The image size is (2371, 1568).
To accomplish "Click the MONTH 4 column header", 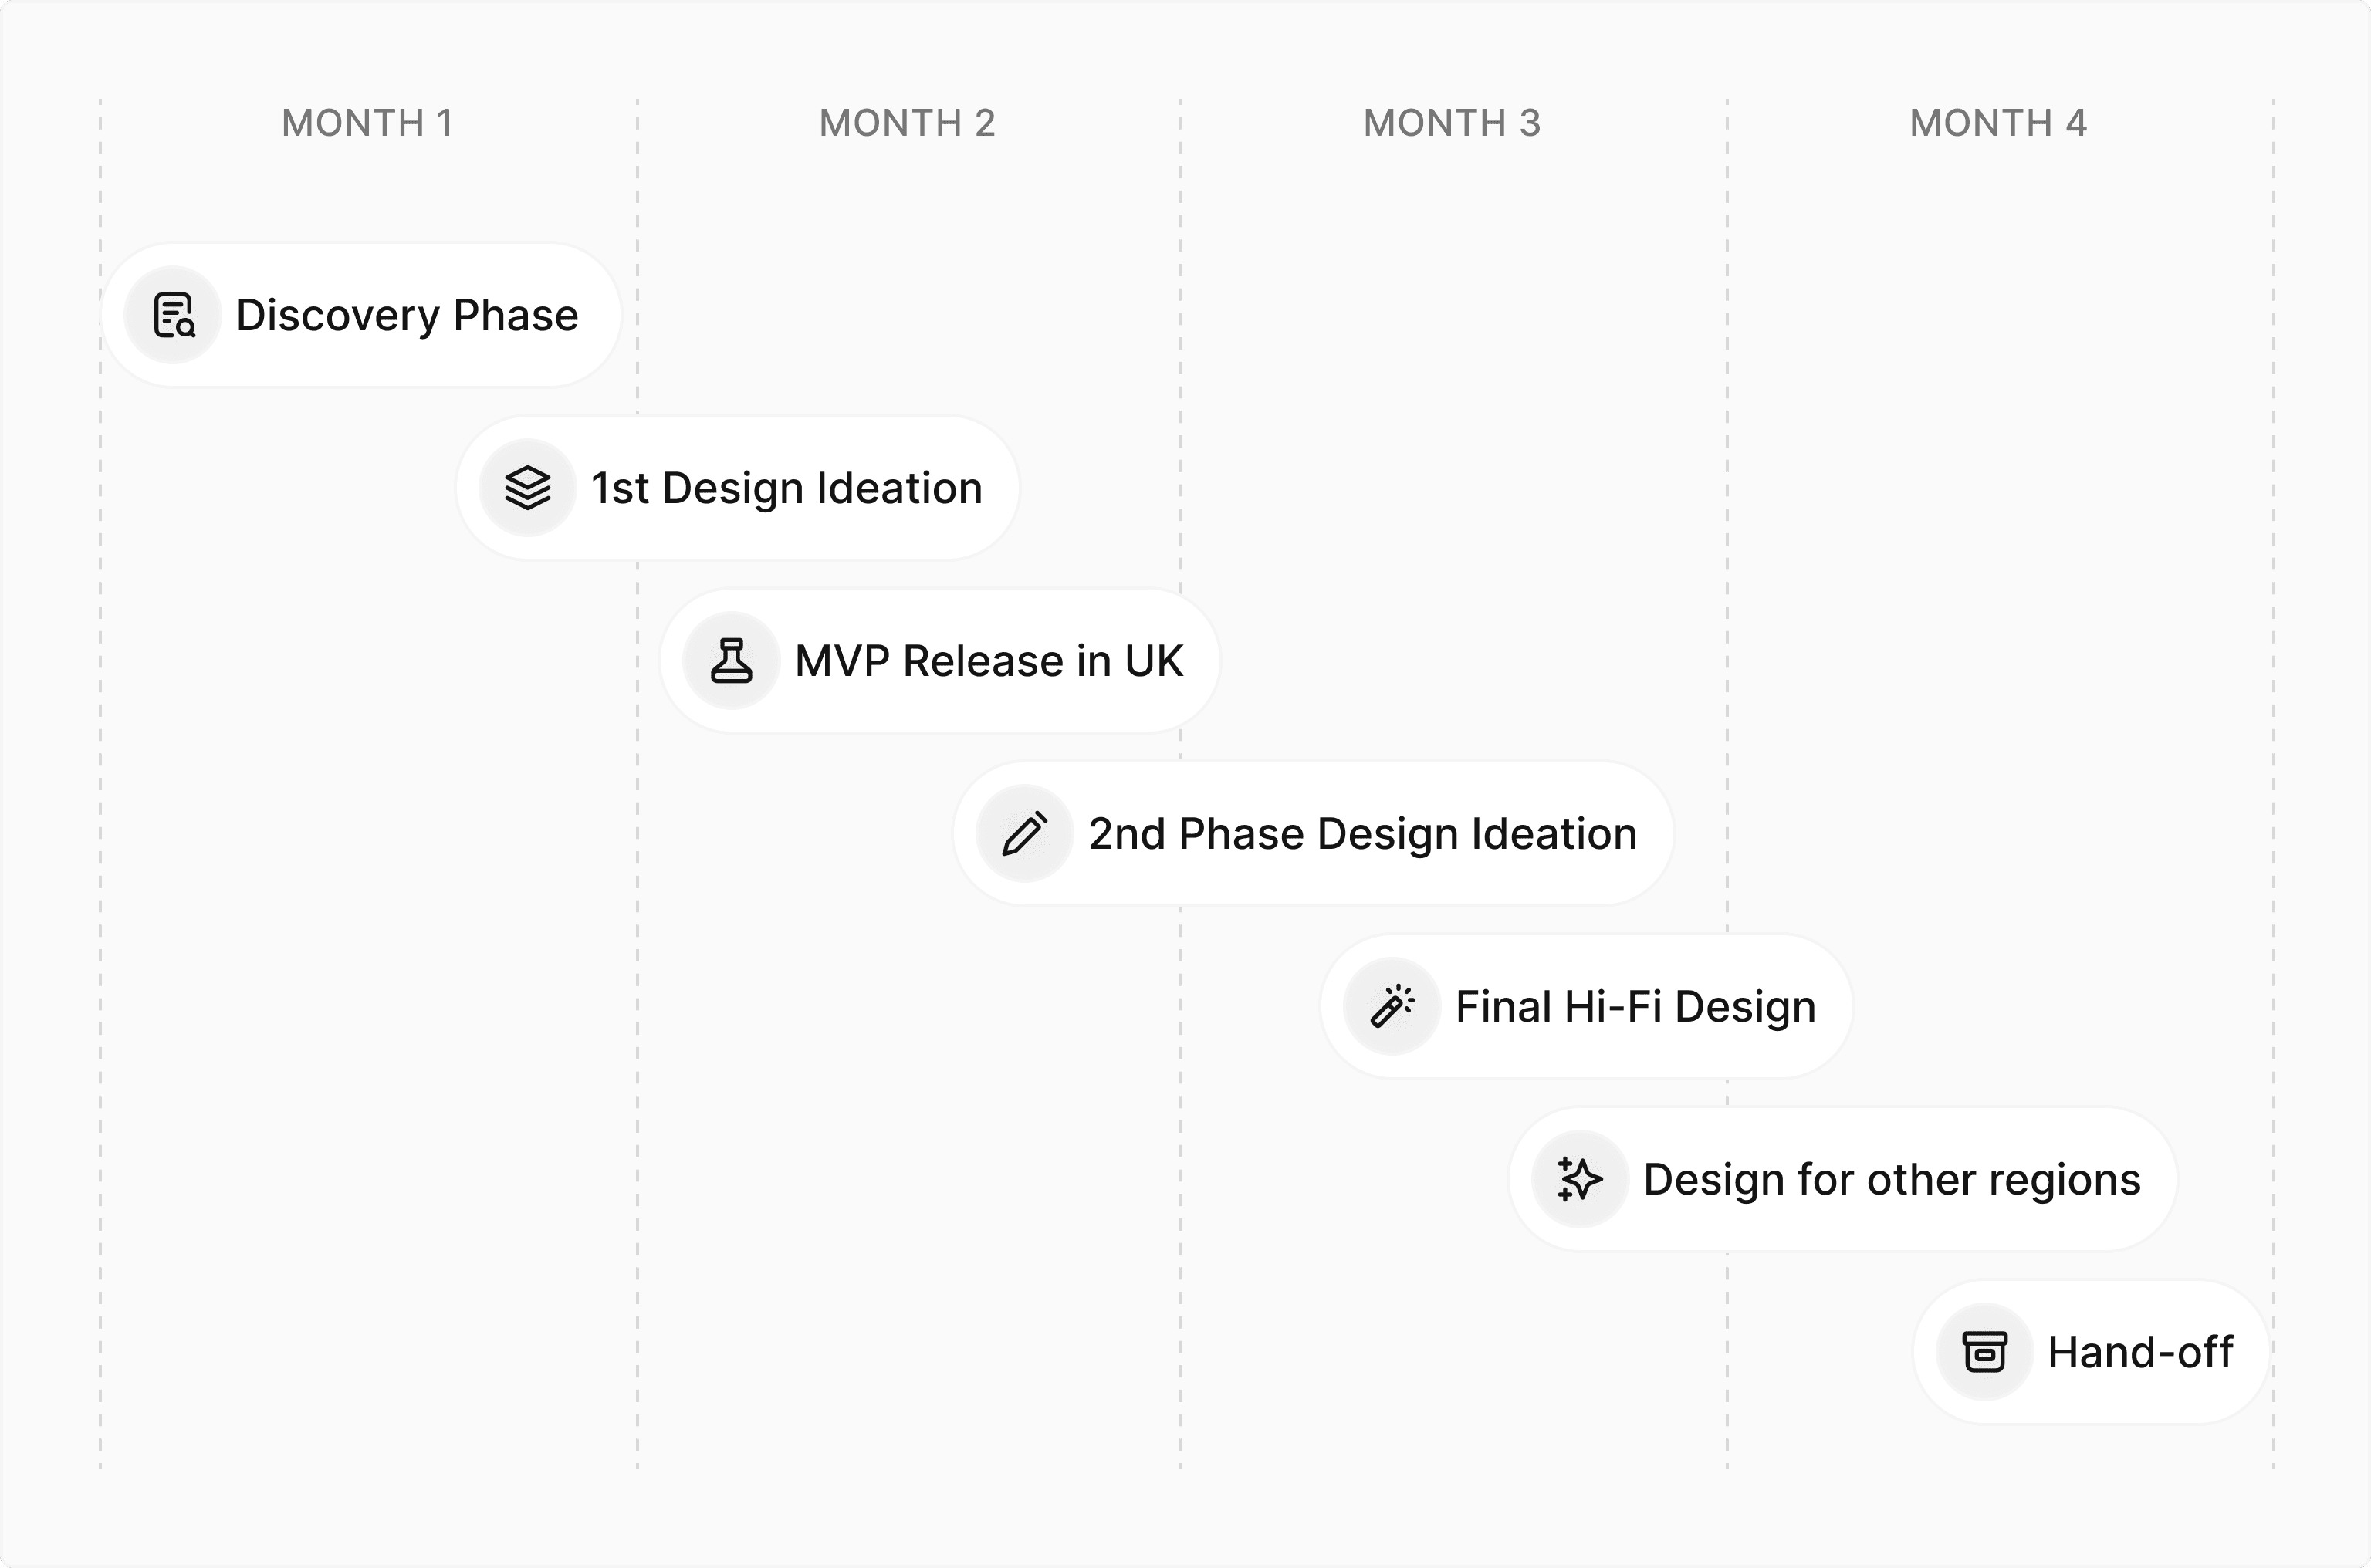I will pos(1999,123).
